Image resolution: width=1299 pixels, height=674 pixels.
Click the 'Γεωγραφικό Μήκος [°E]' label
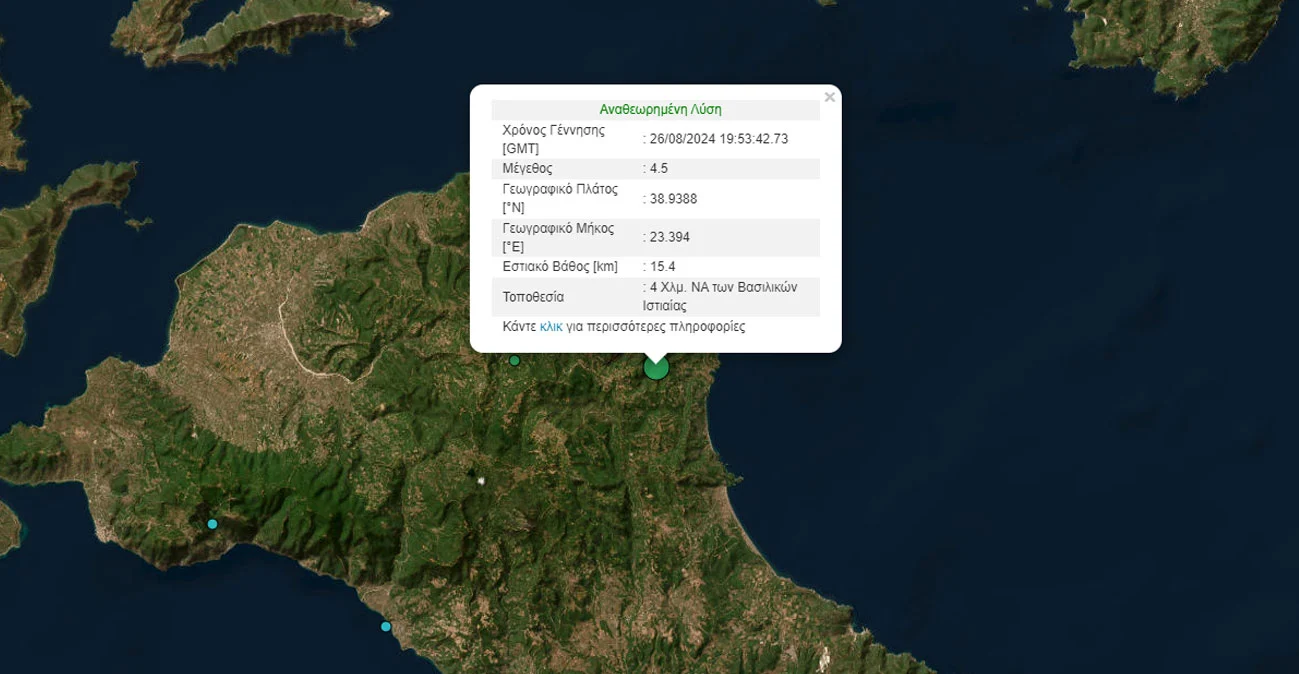click(558, 237)
